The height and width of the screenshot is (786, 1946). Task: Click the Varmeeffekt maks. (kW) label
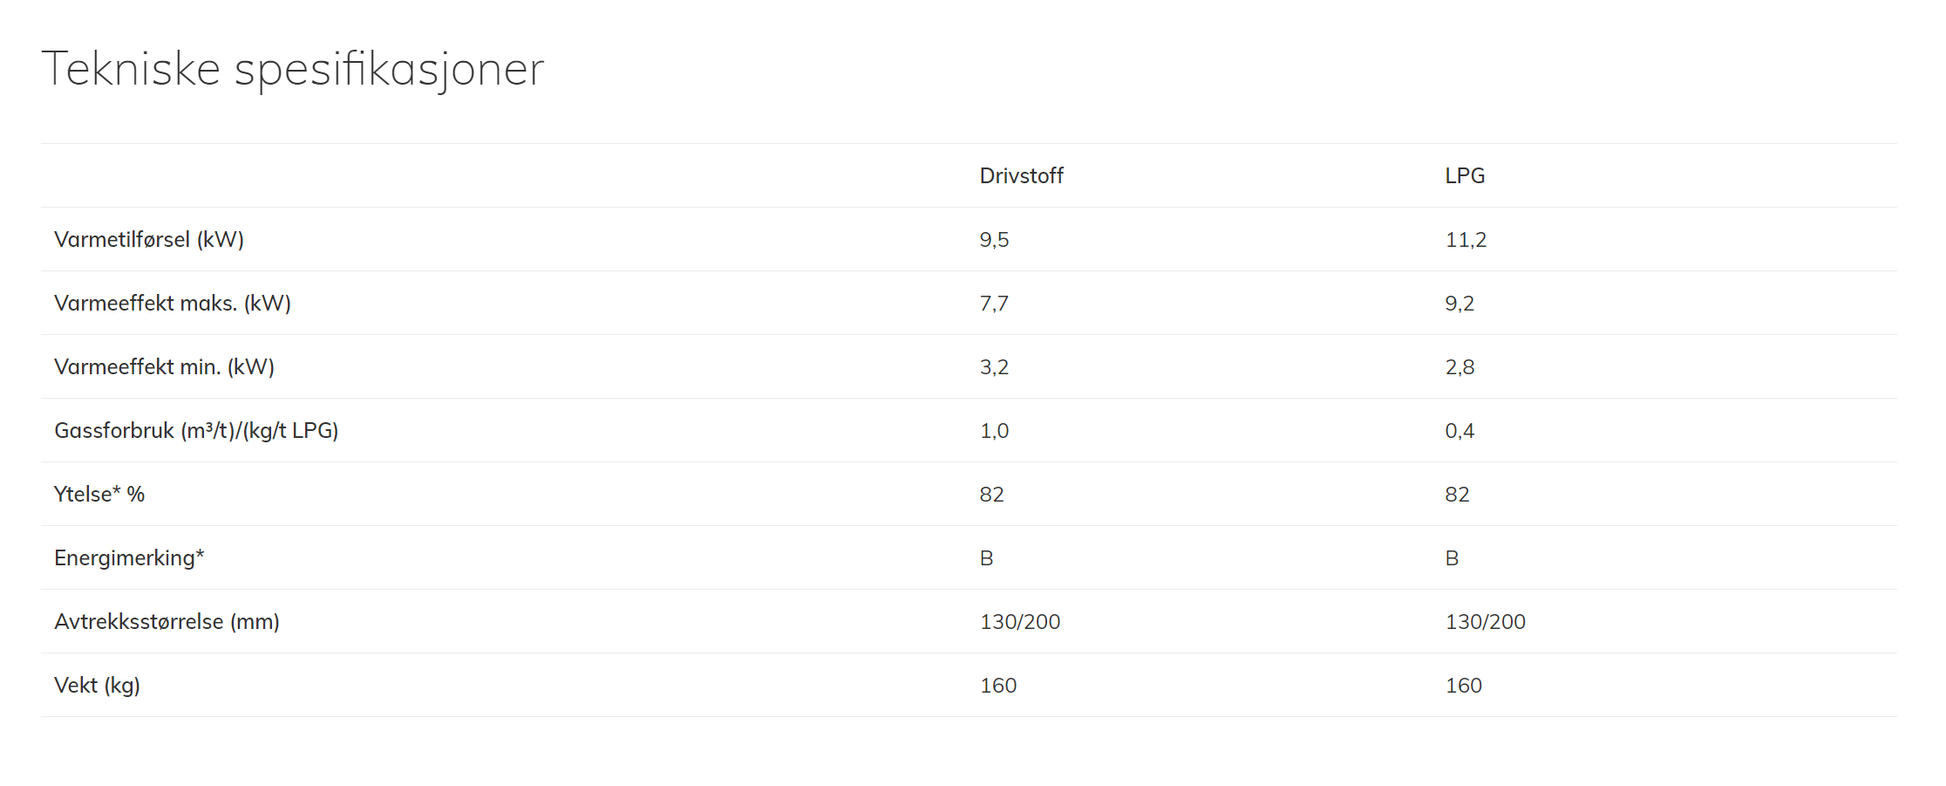tap(172, 304)
